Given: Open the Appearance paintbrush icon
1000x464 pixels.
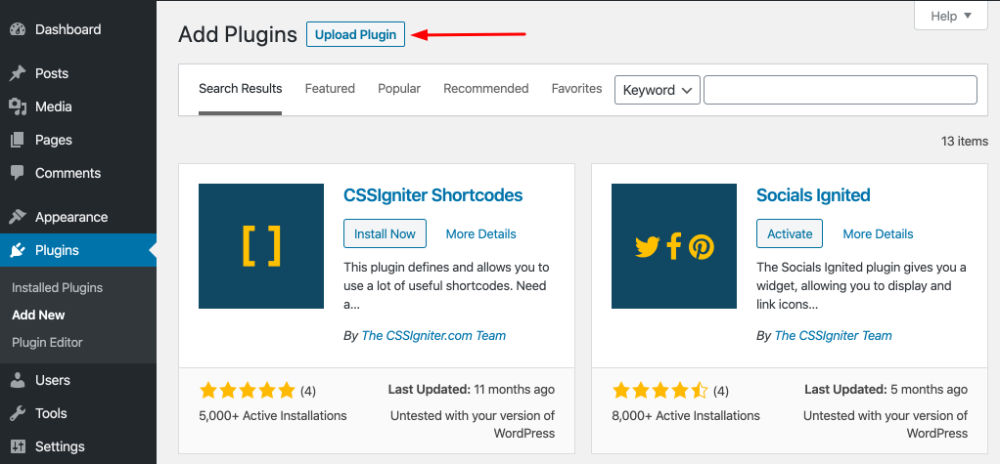Looking at the screenshot, I should (x=18, y=217).
